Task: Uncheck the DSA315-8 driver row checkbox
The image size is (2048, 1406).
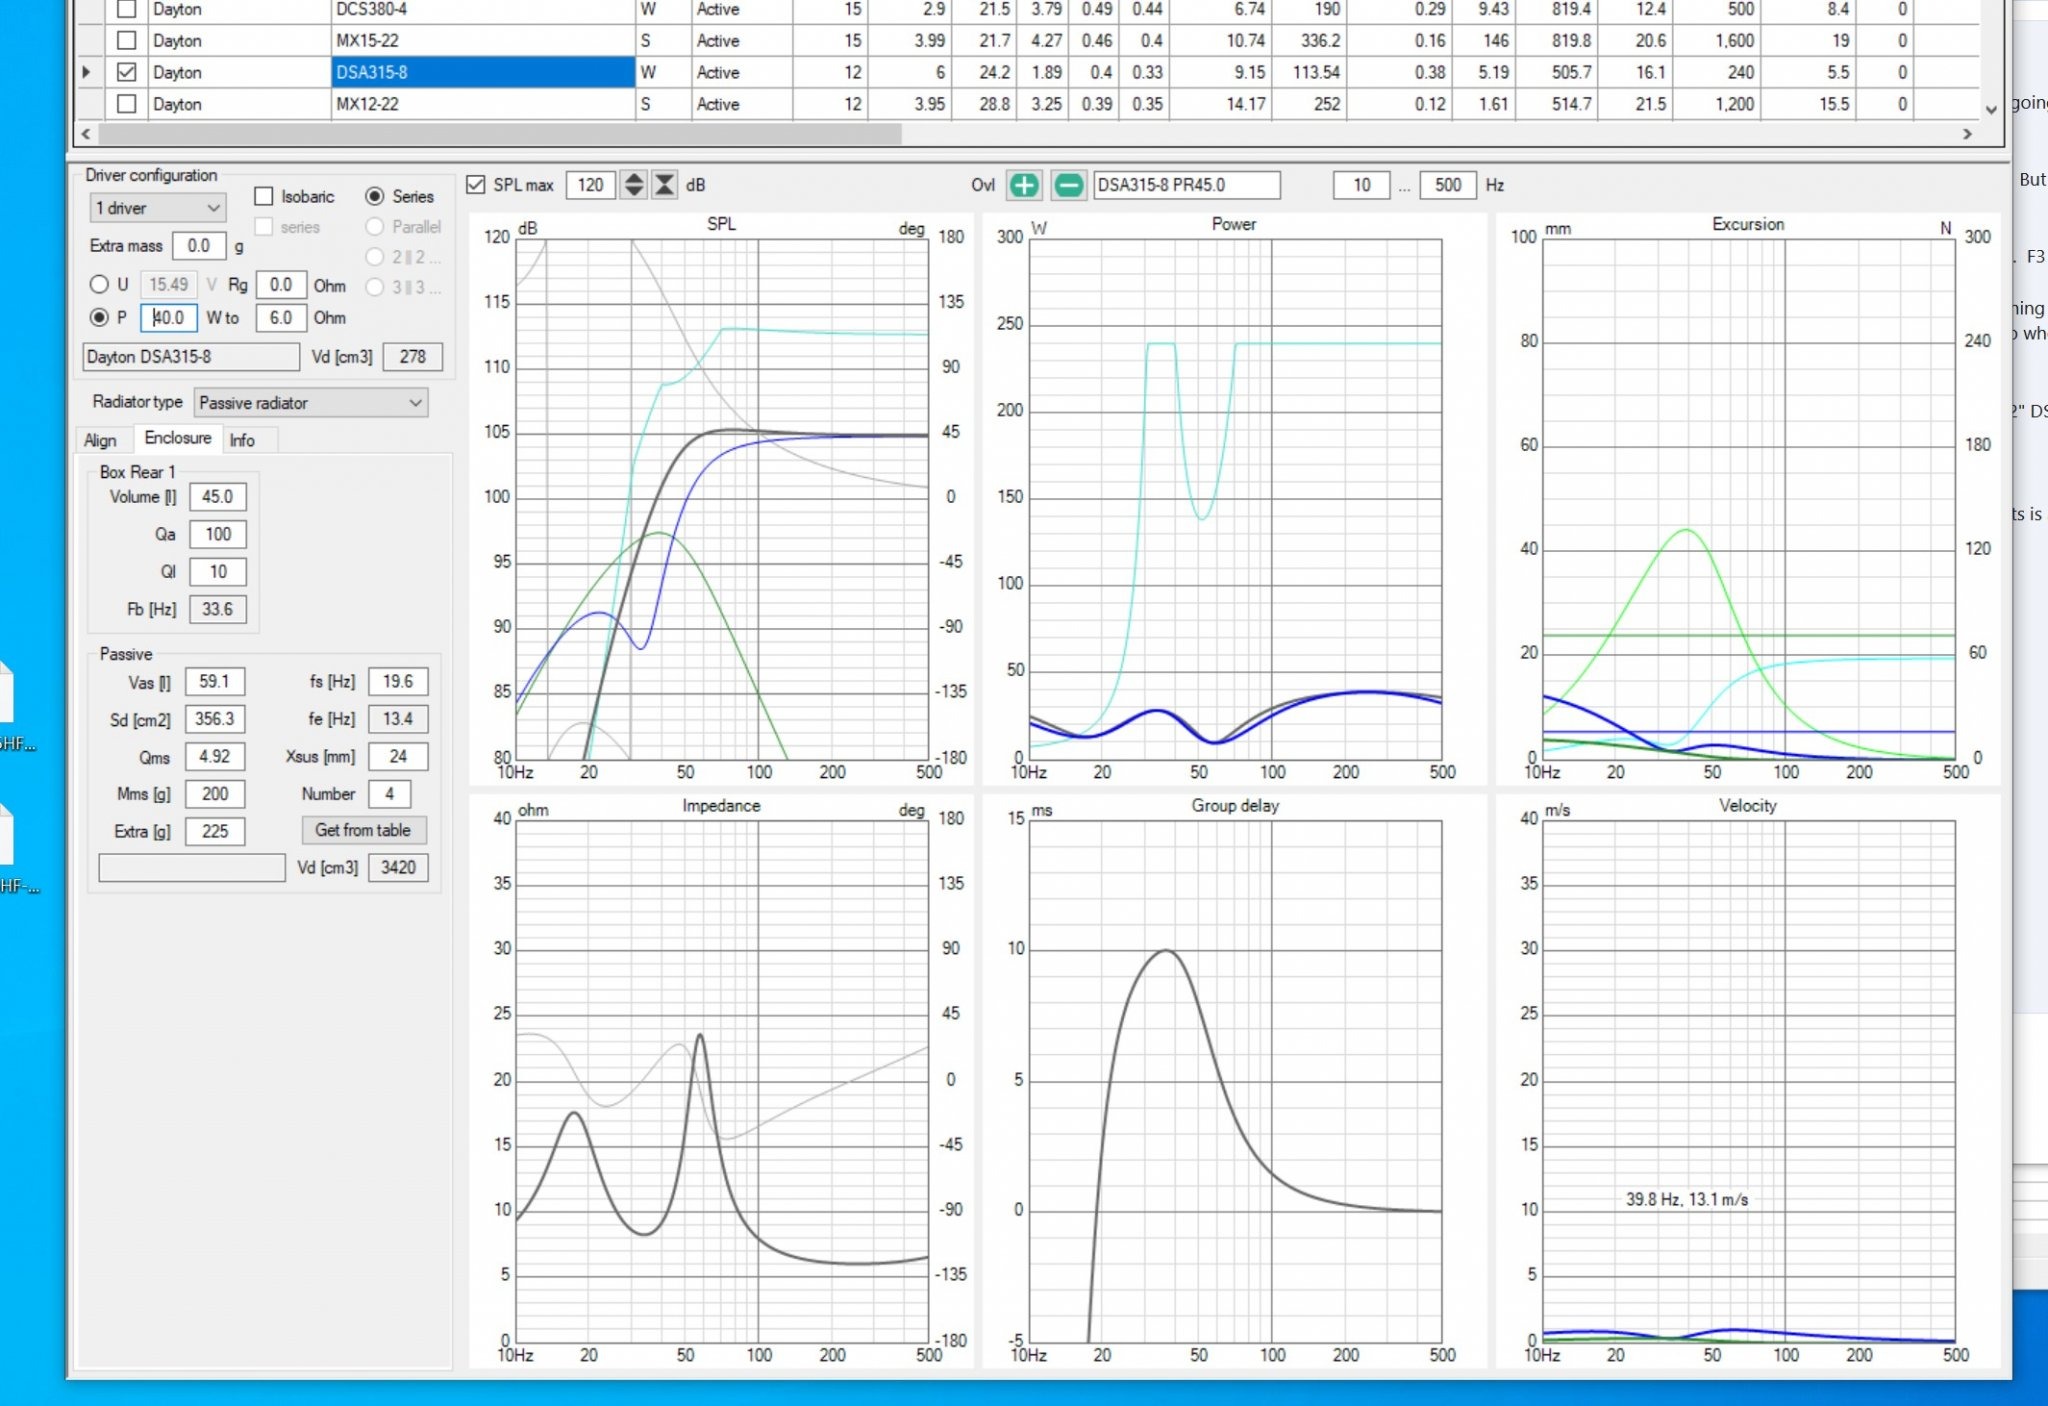Action: (x=126, y=72)
